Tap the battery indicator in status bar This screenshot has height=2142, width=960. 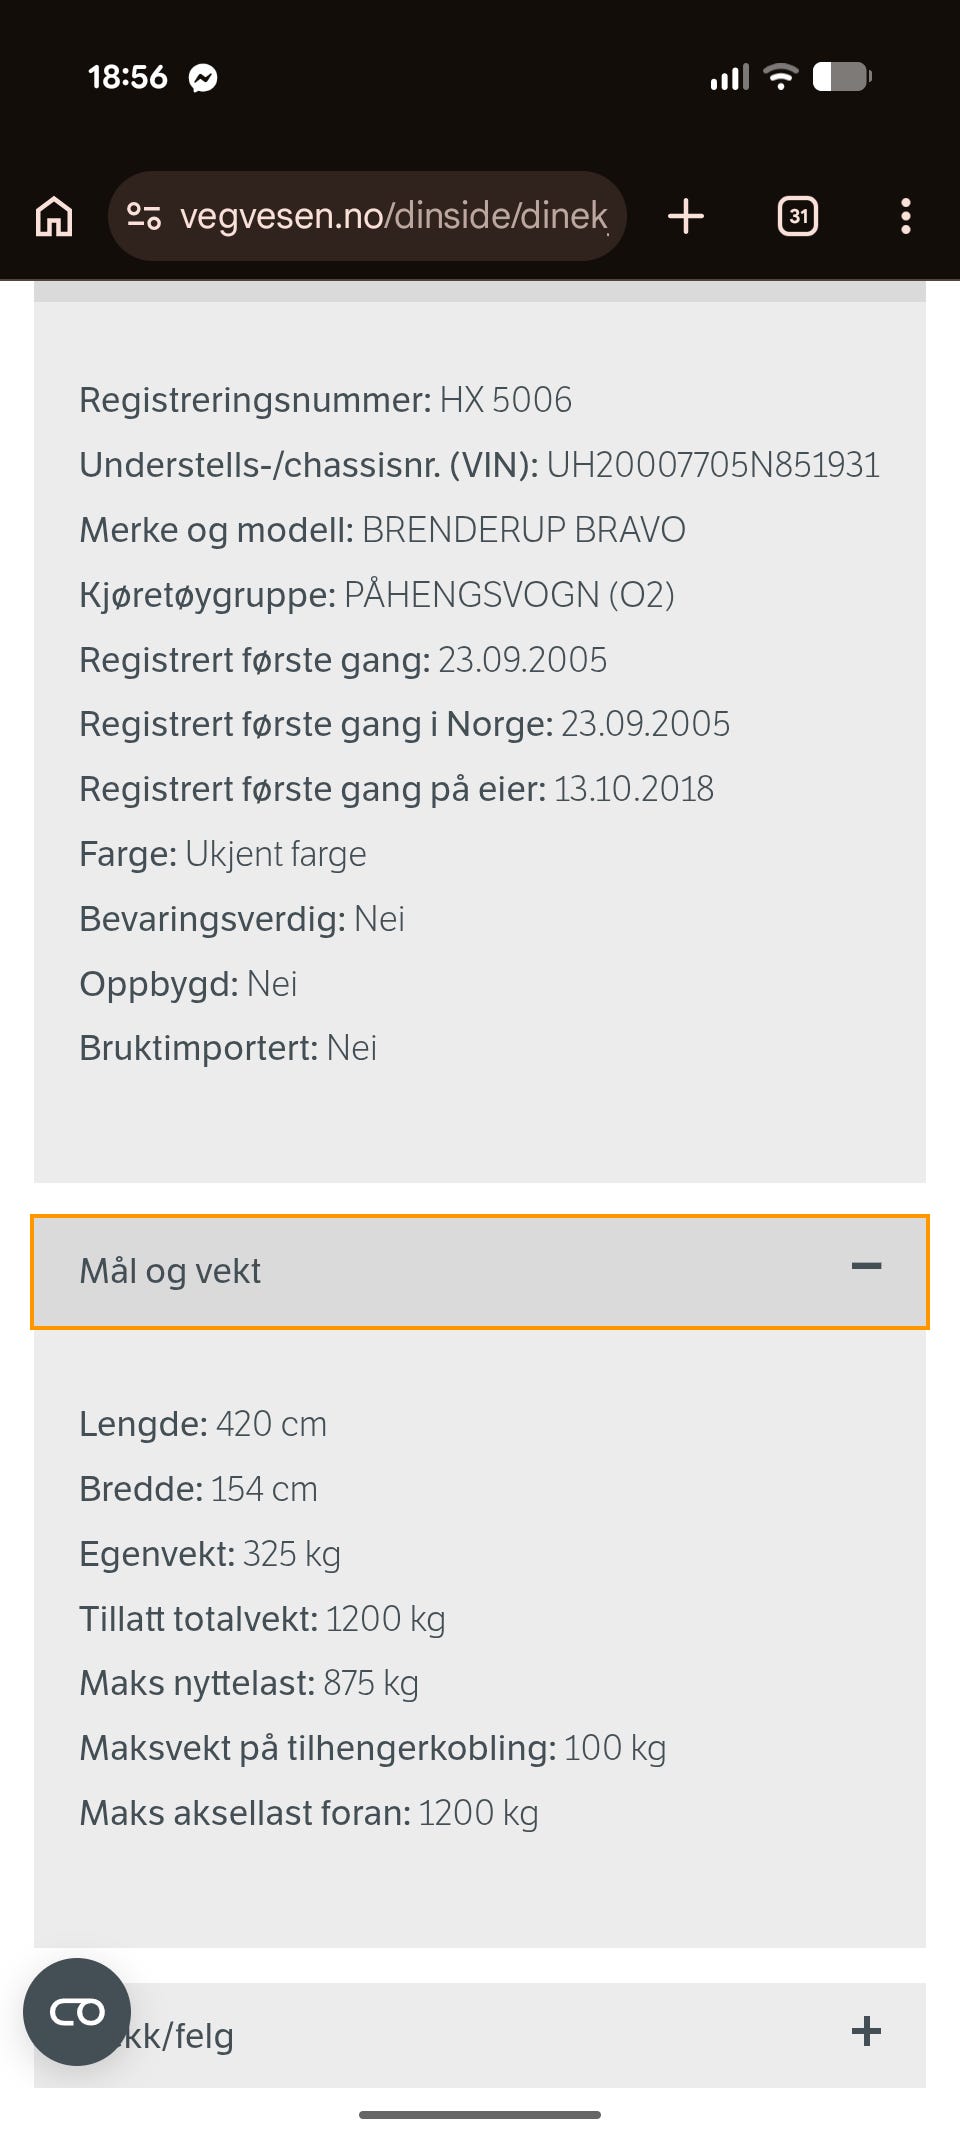point(842,77)
